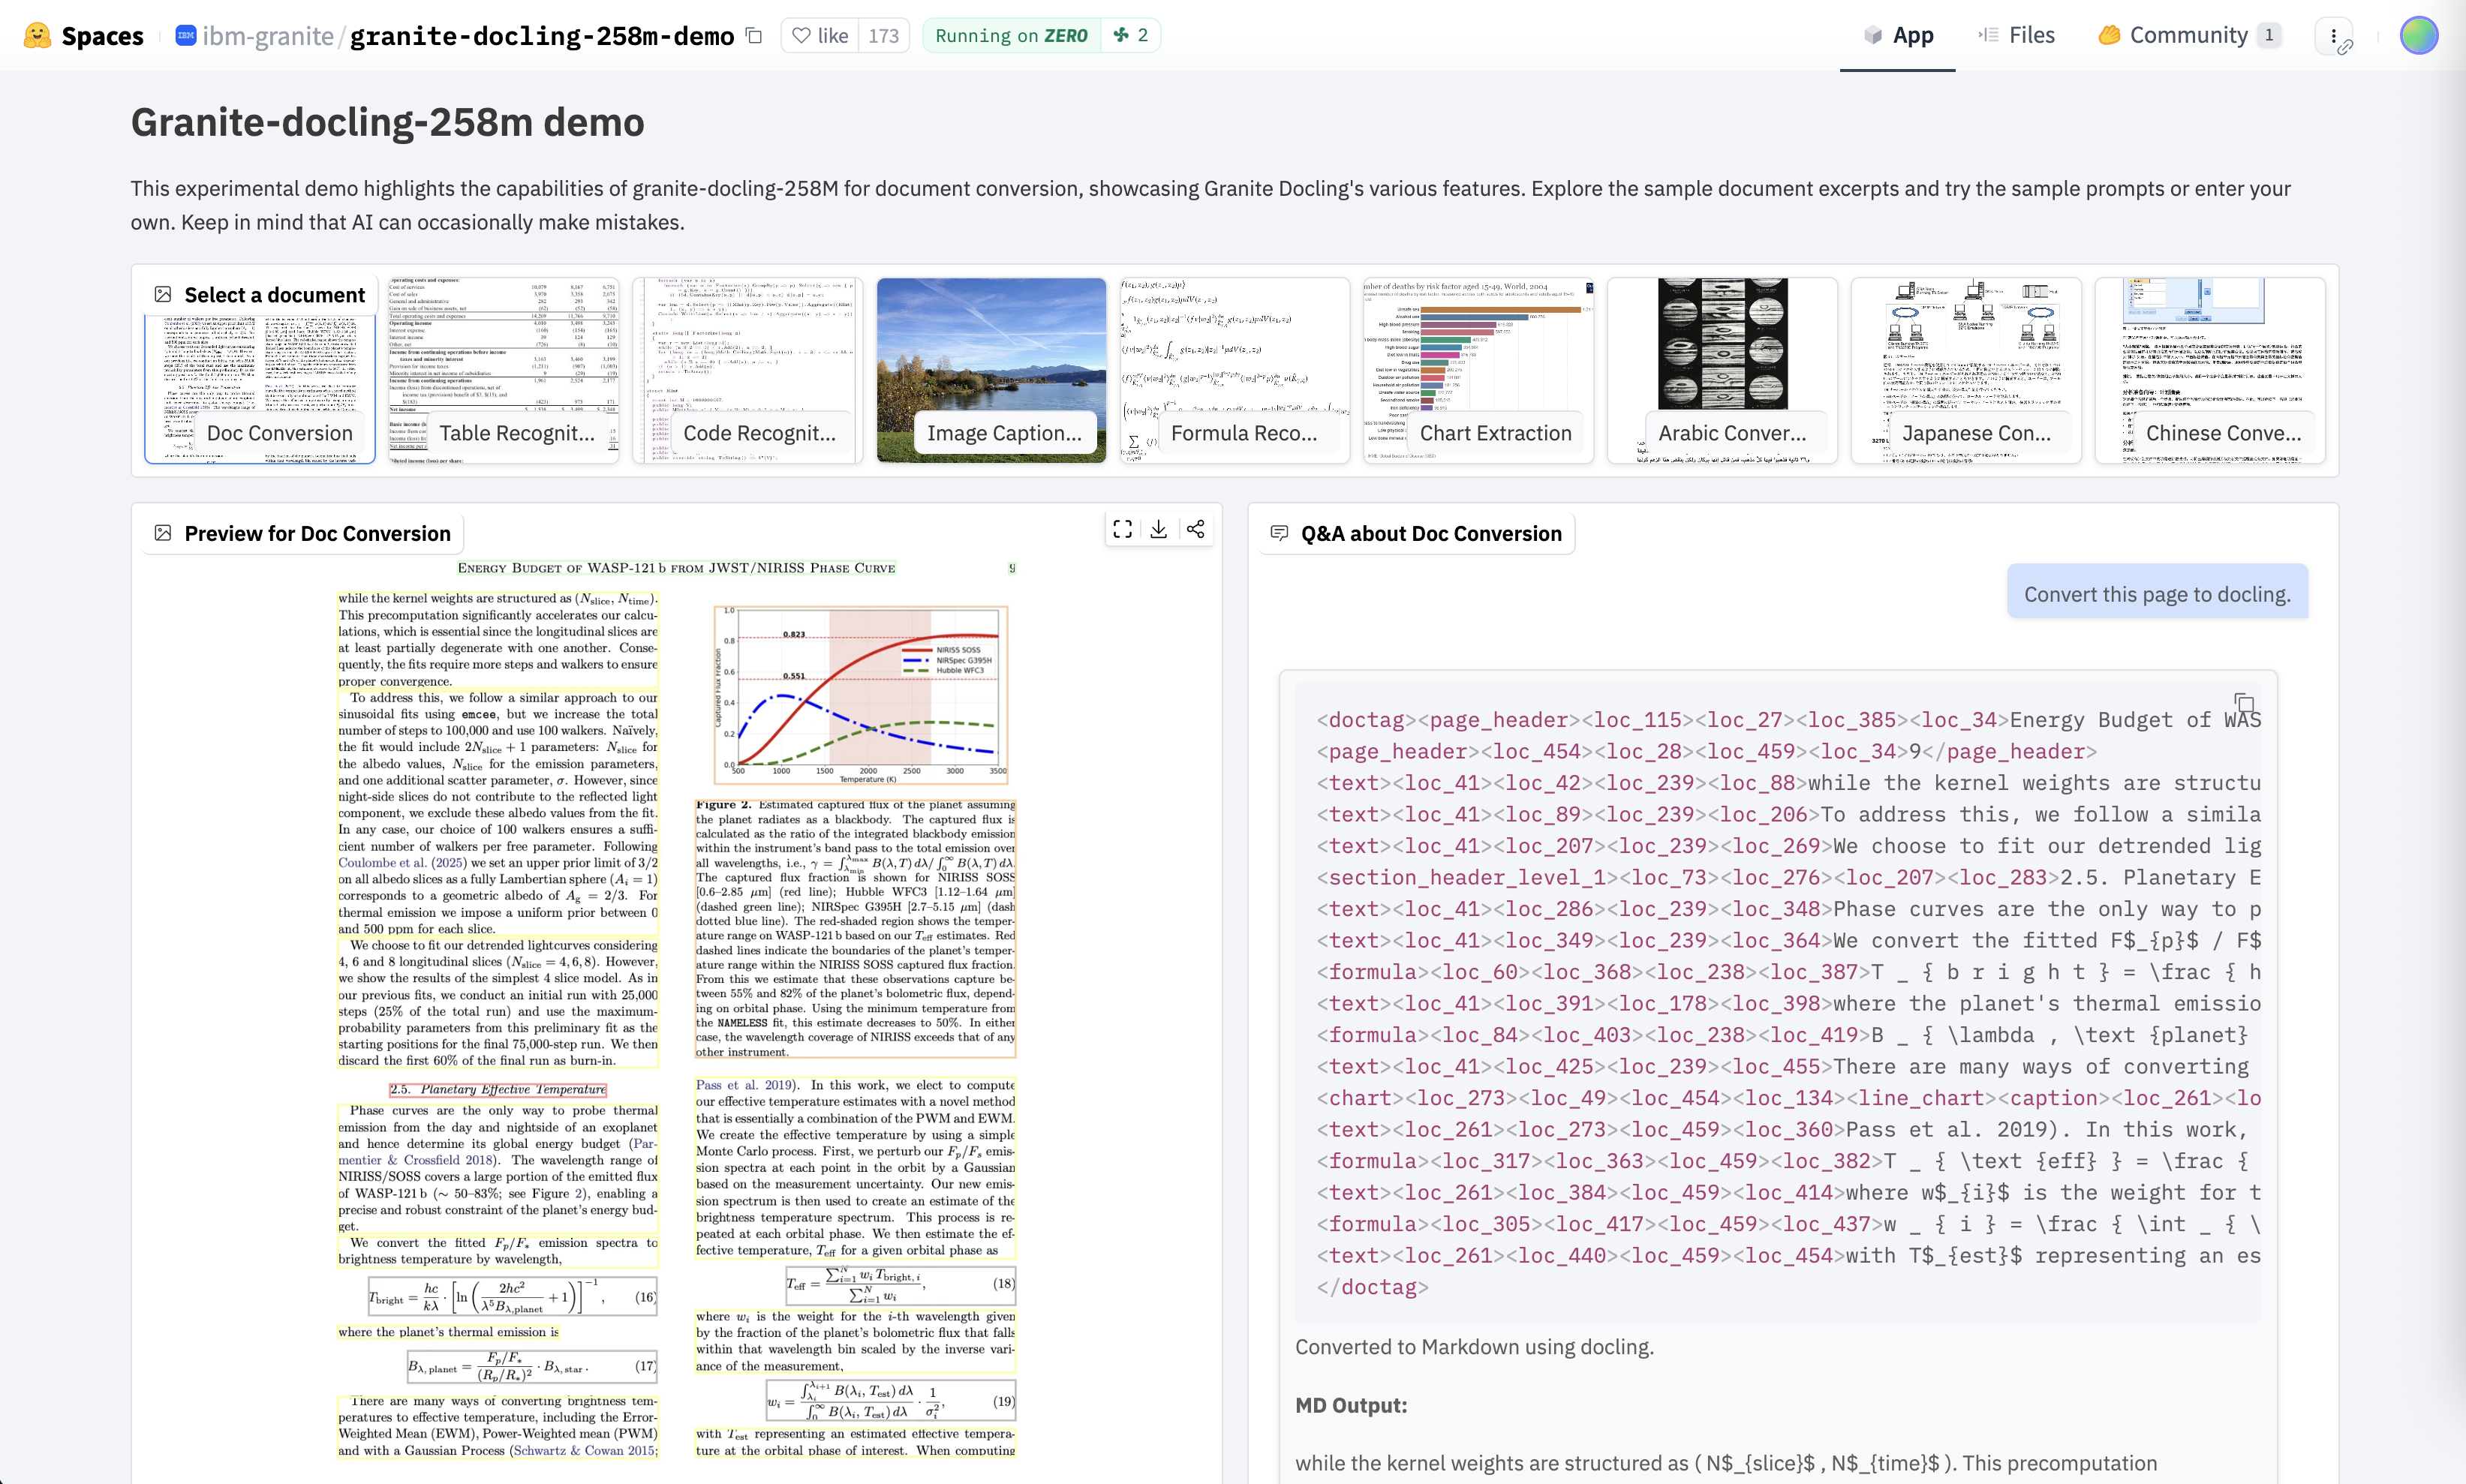2466x1484 pixels.
Task: Like the space with the heart button
Action: tap(820, 36)
